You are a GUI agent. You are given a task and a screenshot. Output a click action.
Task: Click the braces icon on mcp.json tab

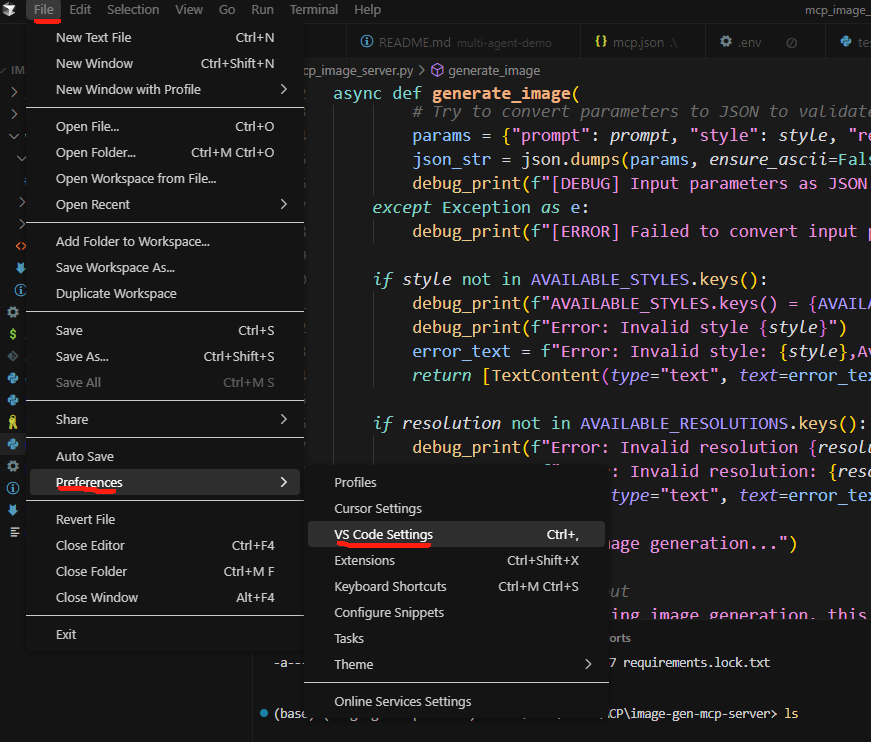601,42
